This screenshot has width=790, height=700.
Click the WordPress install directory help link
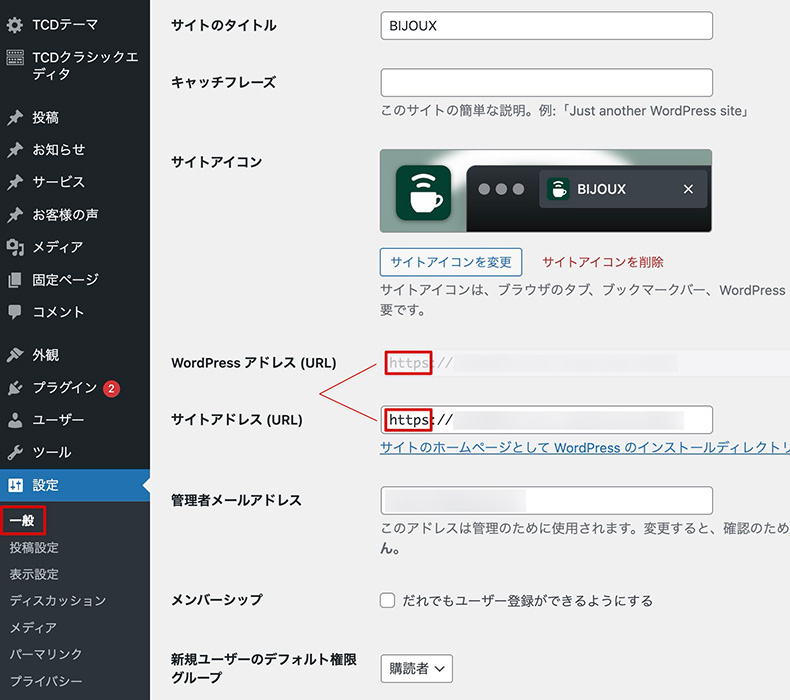[584, 448]
